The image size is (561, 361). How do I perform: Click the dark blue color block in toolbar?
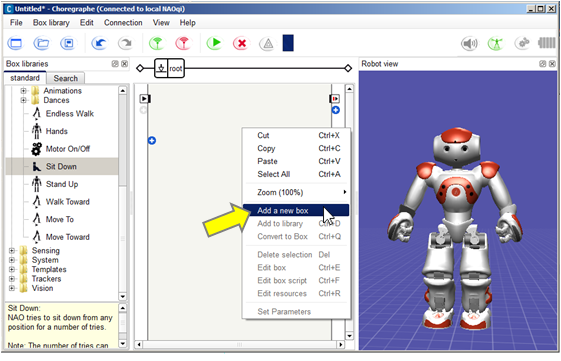(288, 43)
